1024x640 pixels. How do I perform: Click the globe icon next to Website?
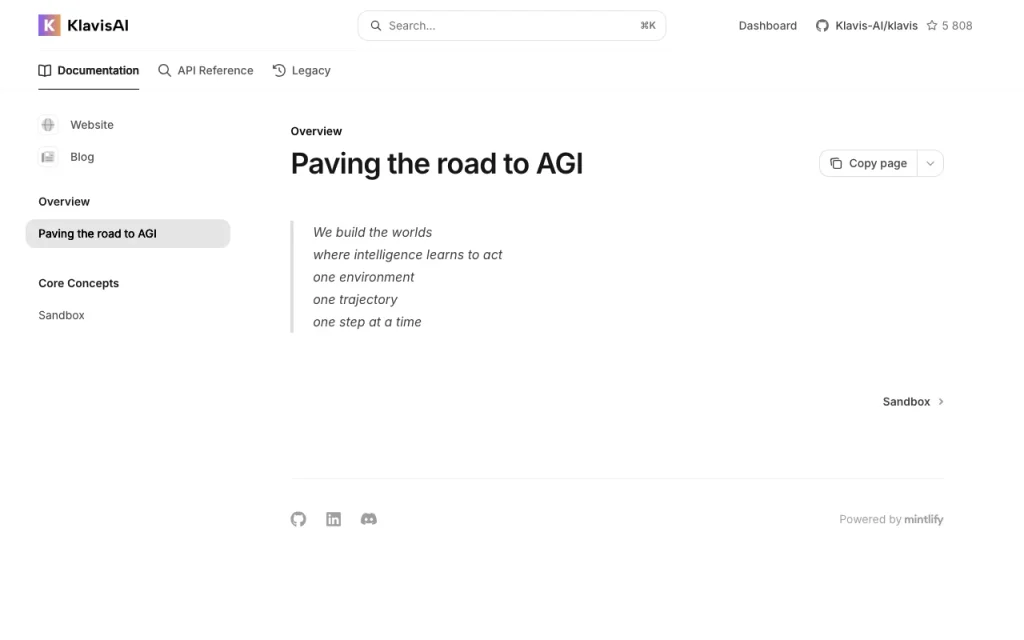(48, 125)
